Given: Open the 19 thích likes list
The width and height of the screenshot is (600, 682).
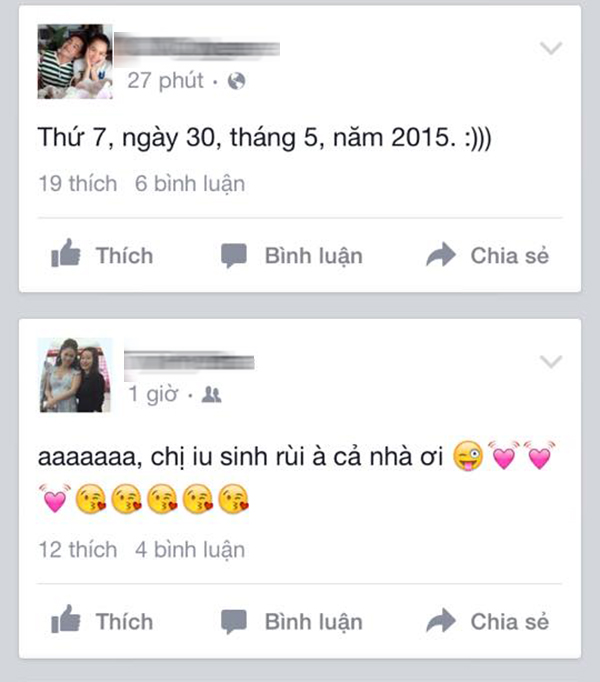Looking at the screenshot, I should point(78,183).
